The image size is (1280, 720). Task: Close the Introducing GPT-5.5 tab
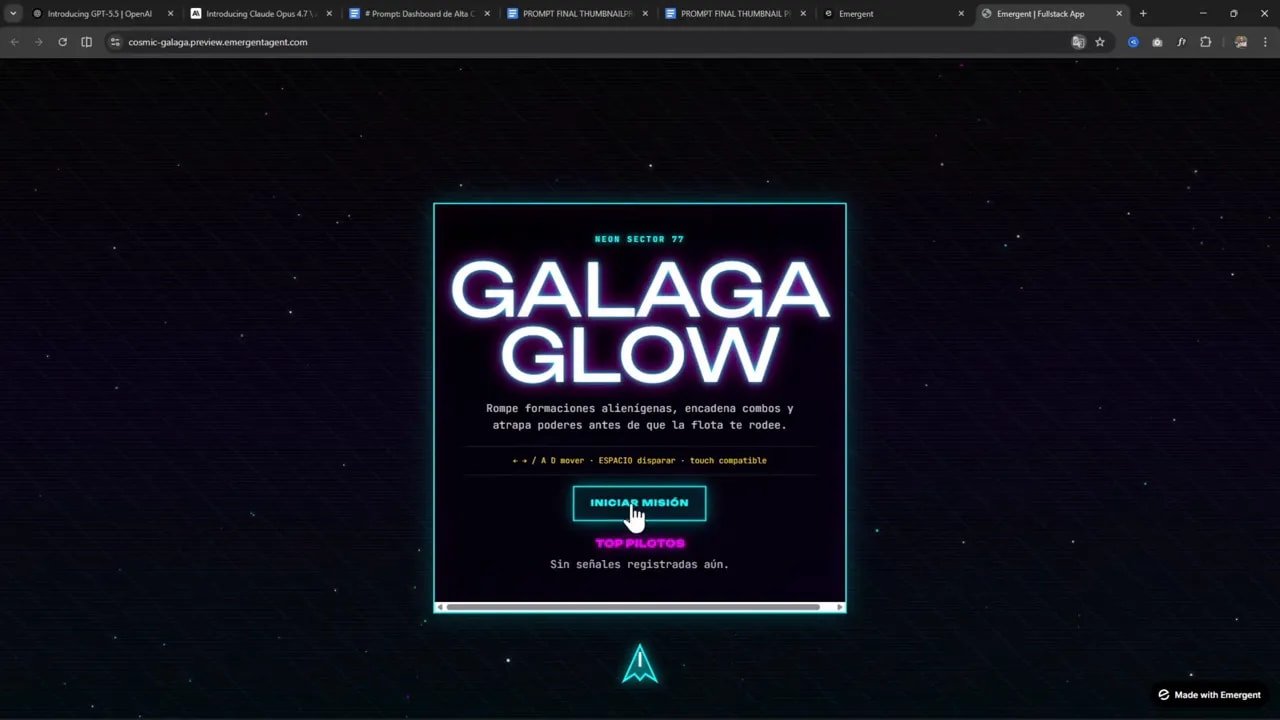[x=170, y=14]
